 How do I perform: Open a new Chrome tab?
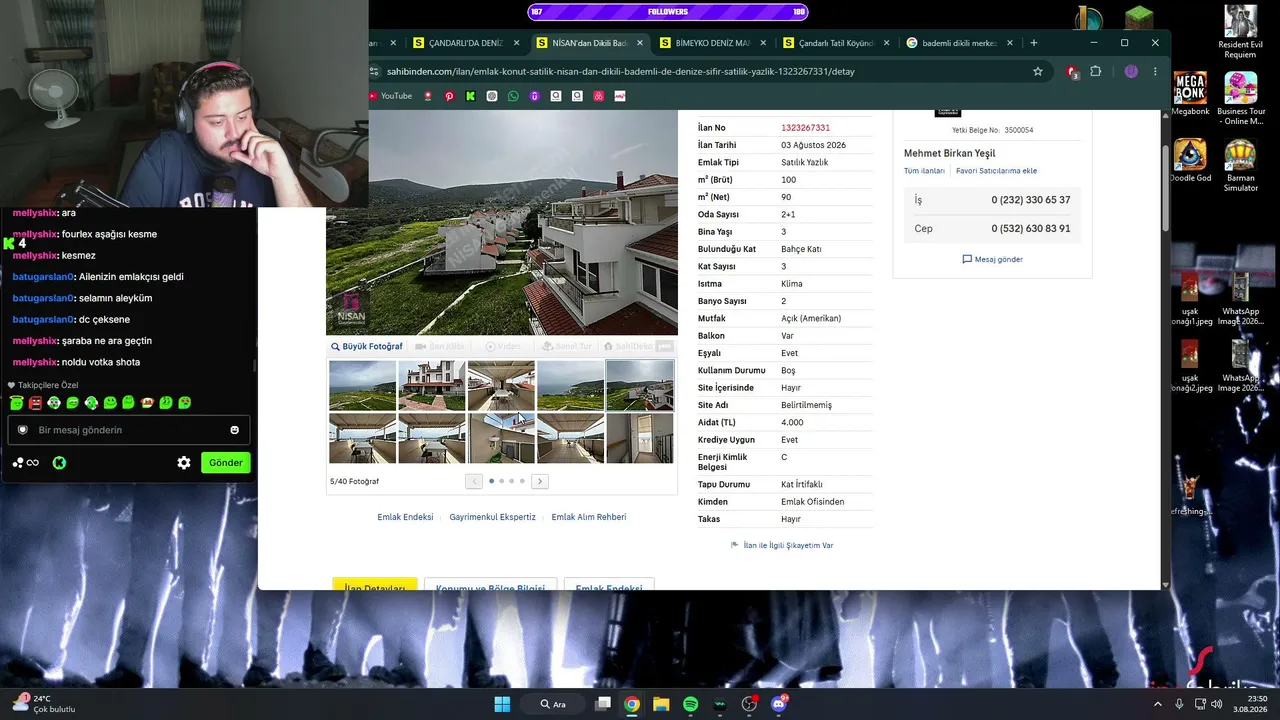[x=1034, y=43]
